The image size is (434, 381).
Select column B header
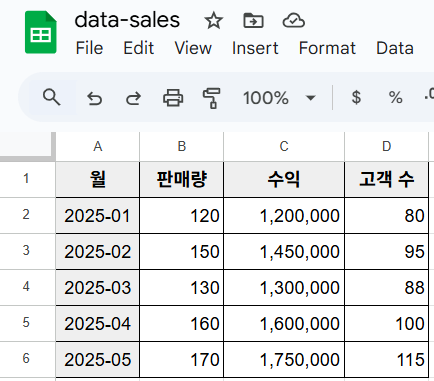coord(182,146)
